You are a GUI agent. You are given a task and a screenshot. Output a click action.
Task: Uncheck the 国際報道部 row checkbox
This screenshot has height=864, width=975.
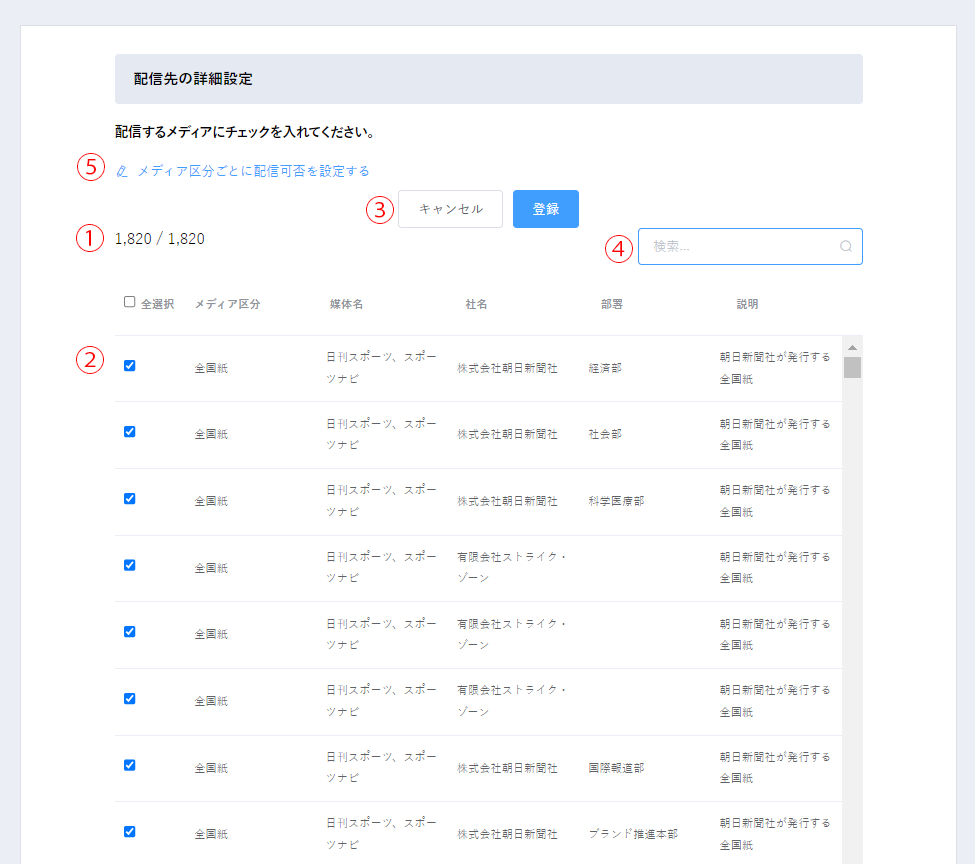129,765
